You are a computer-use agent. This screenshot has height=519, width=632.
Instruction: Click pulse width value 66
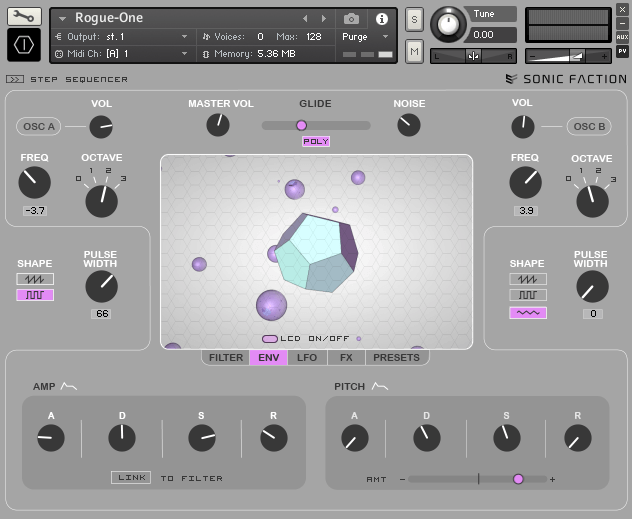pyautogui.click(x=102, y=314)
